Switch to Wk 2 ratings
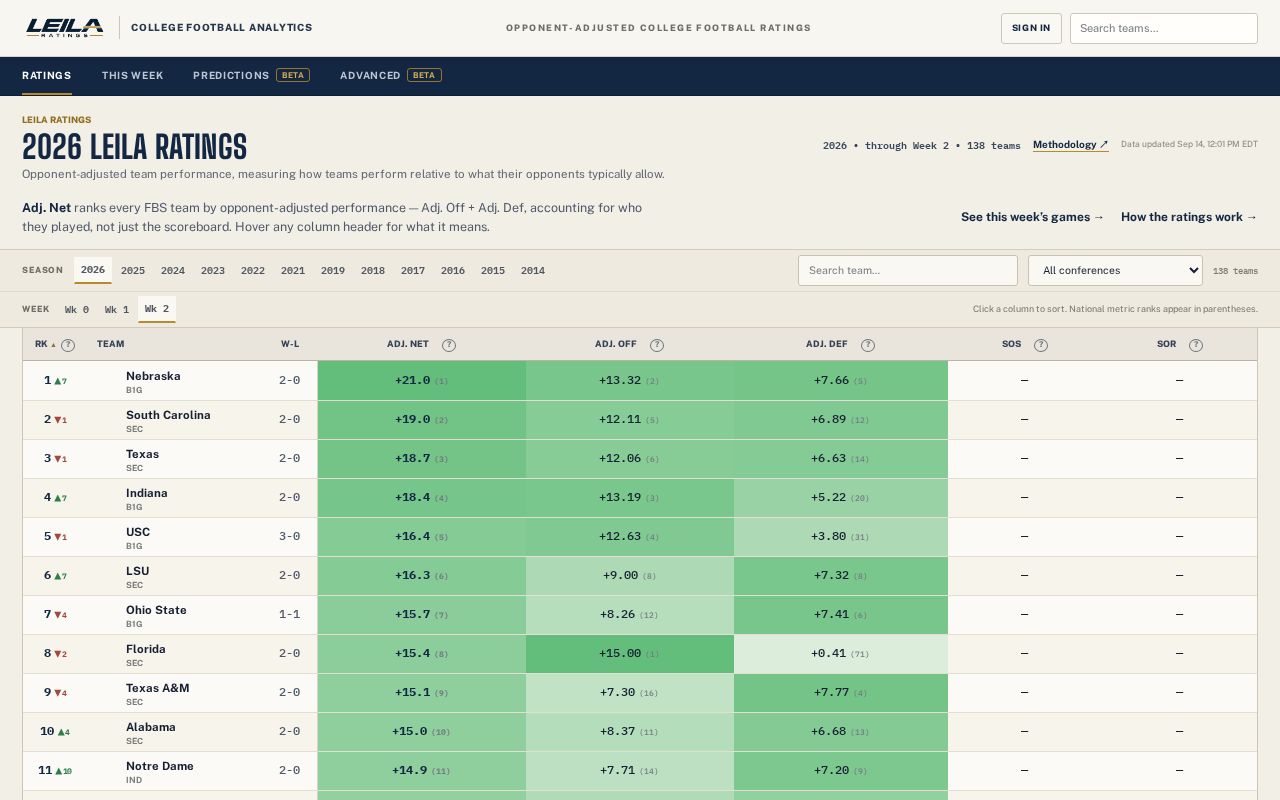The image size is (1280, 800). point(157,309)
